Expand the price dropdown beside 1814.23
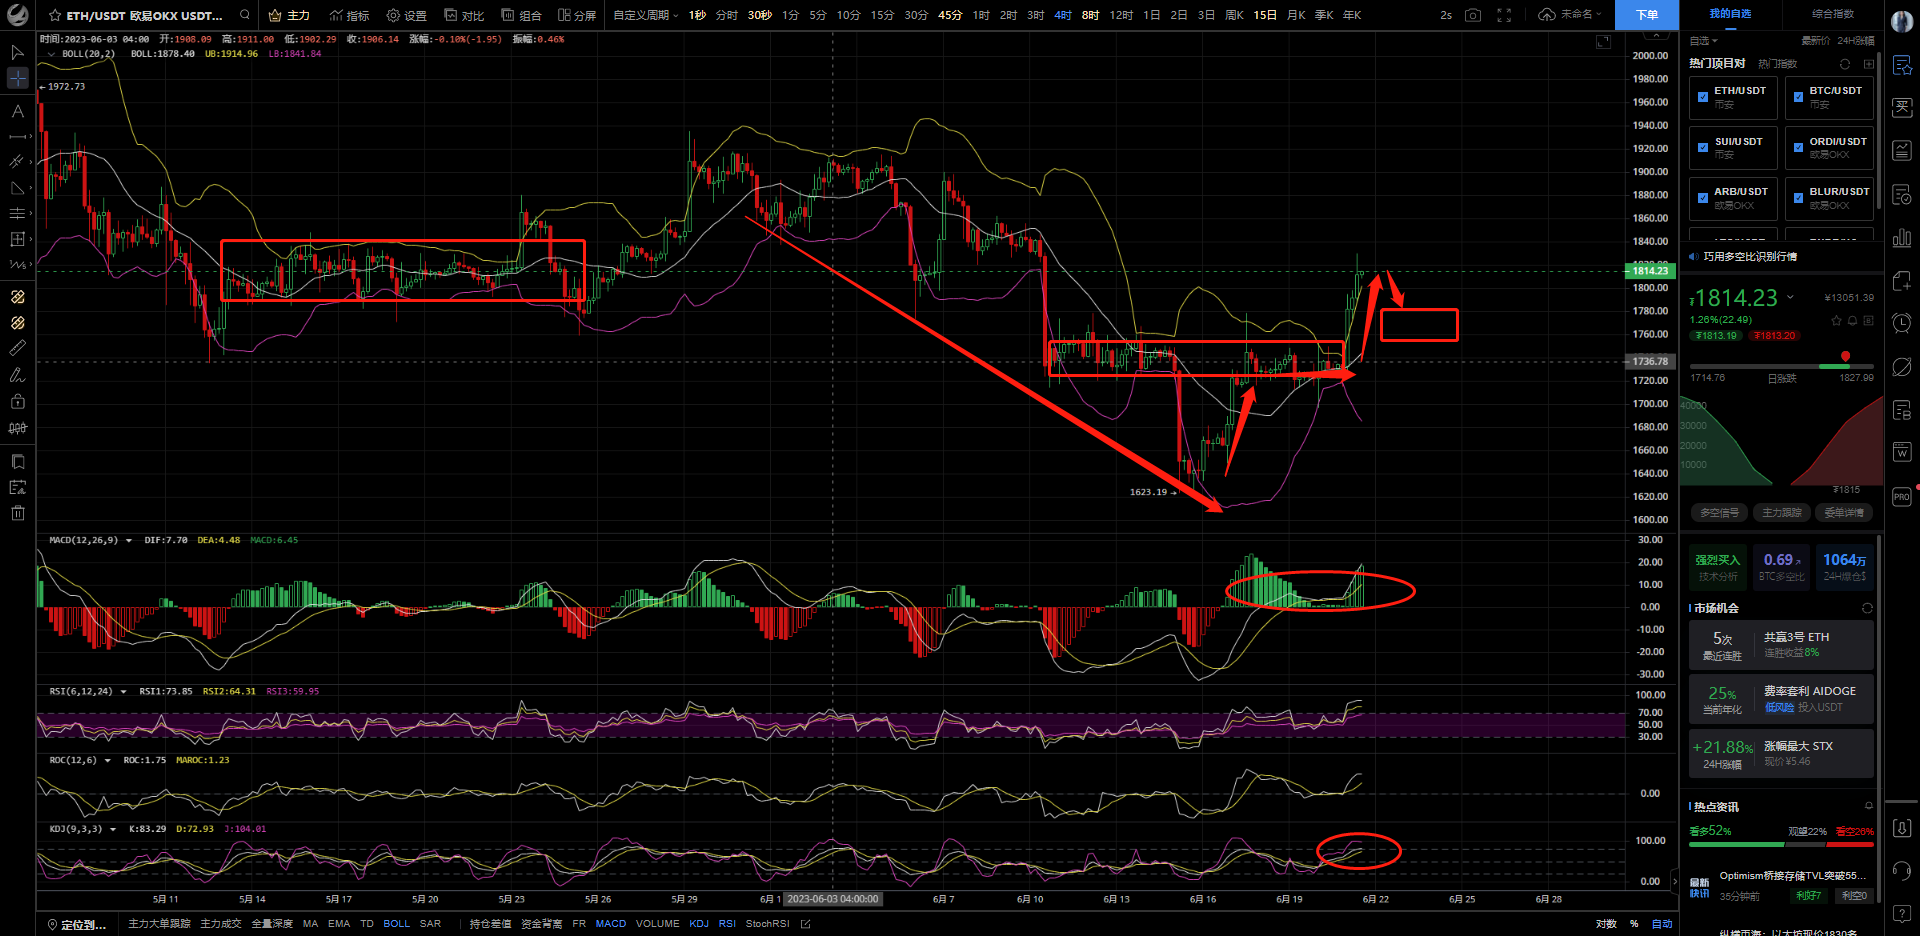Image resolution: width=1920 pixels, height=936 pixels. pyautogui.click(x=1790, y=297)
